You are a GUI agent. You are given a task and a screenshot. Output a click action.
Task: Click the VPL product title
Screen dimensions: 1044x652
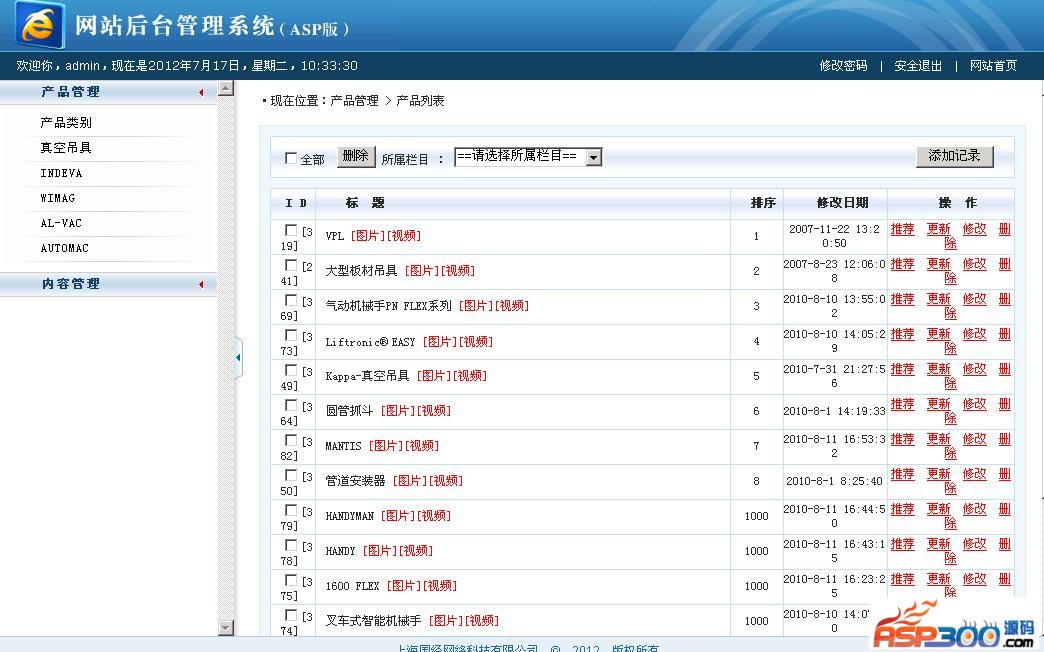coord(334,236)
